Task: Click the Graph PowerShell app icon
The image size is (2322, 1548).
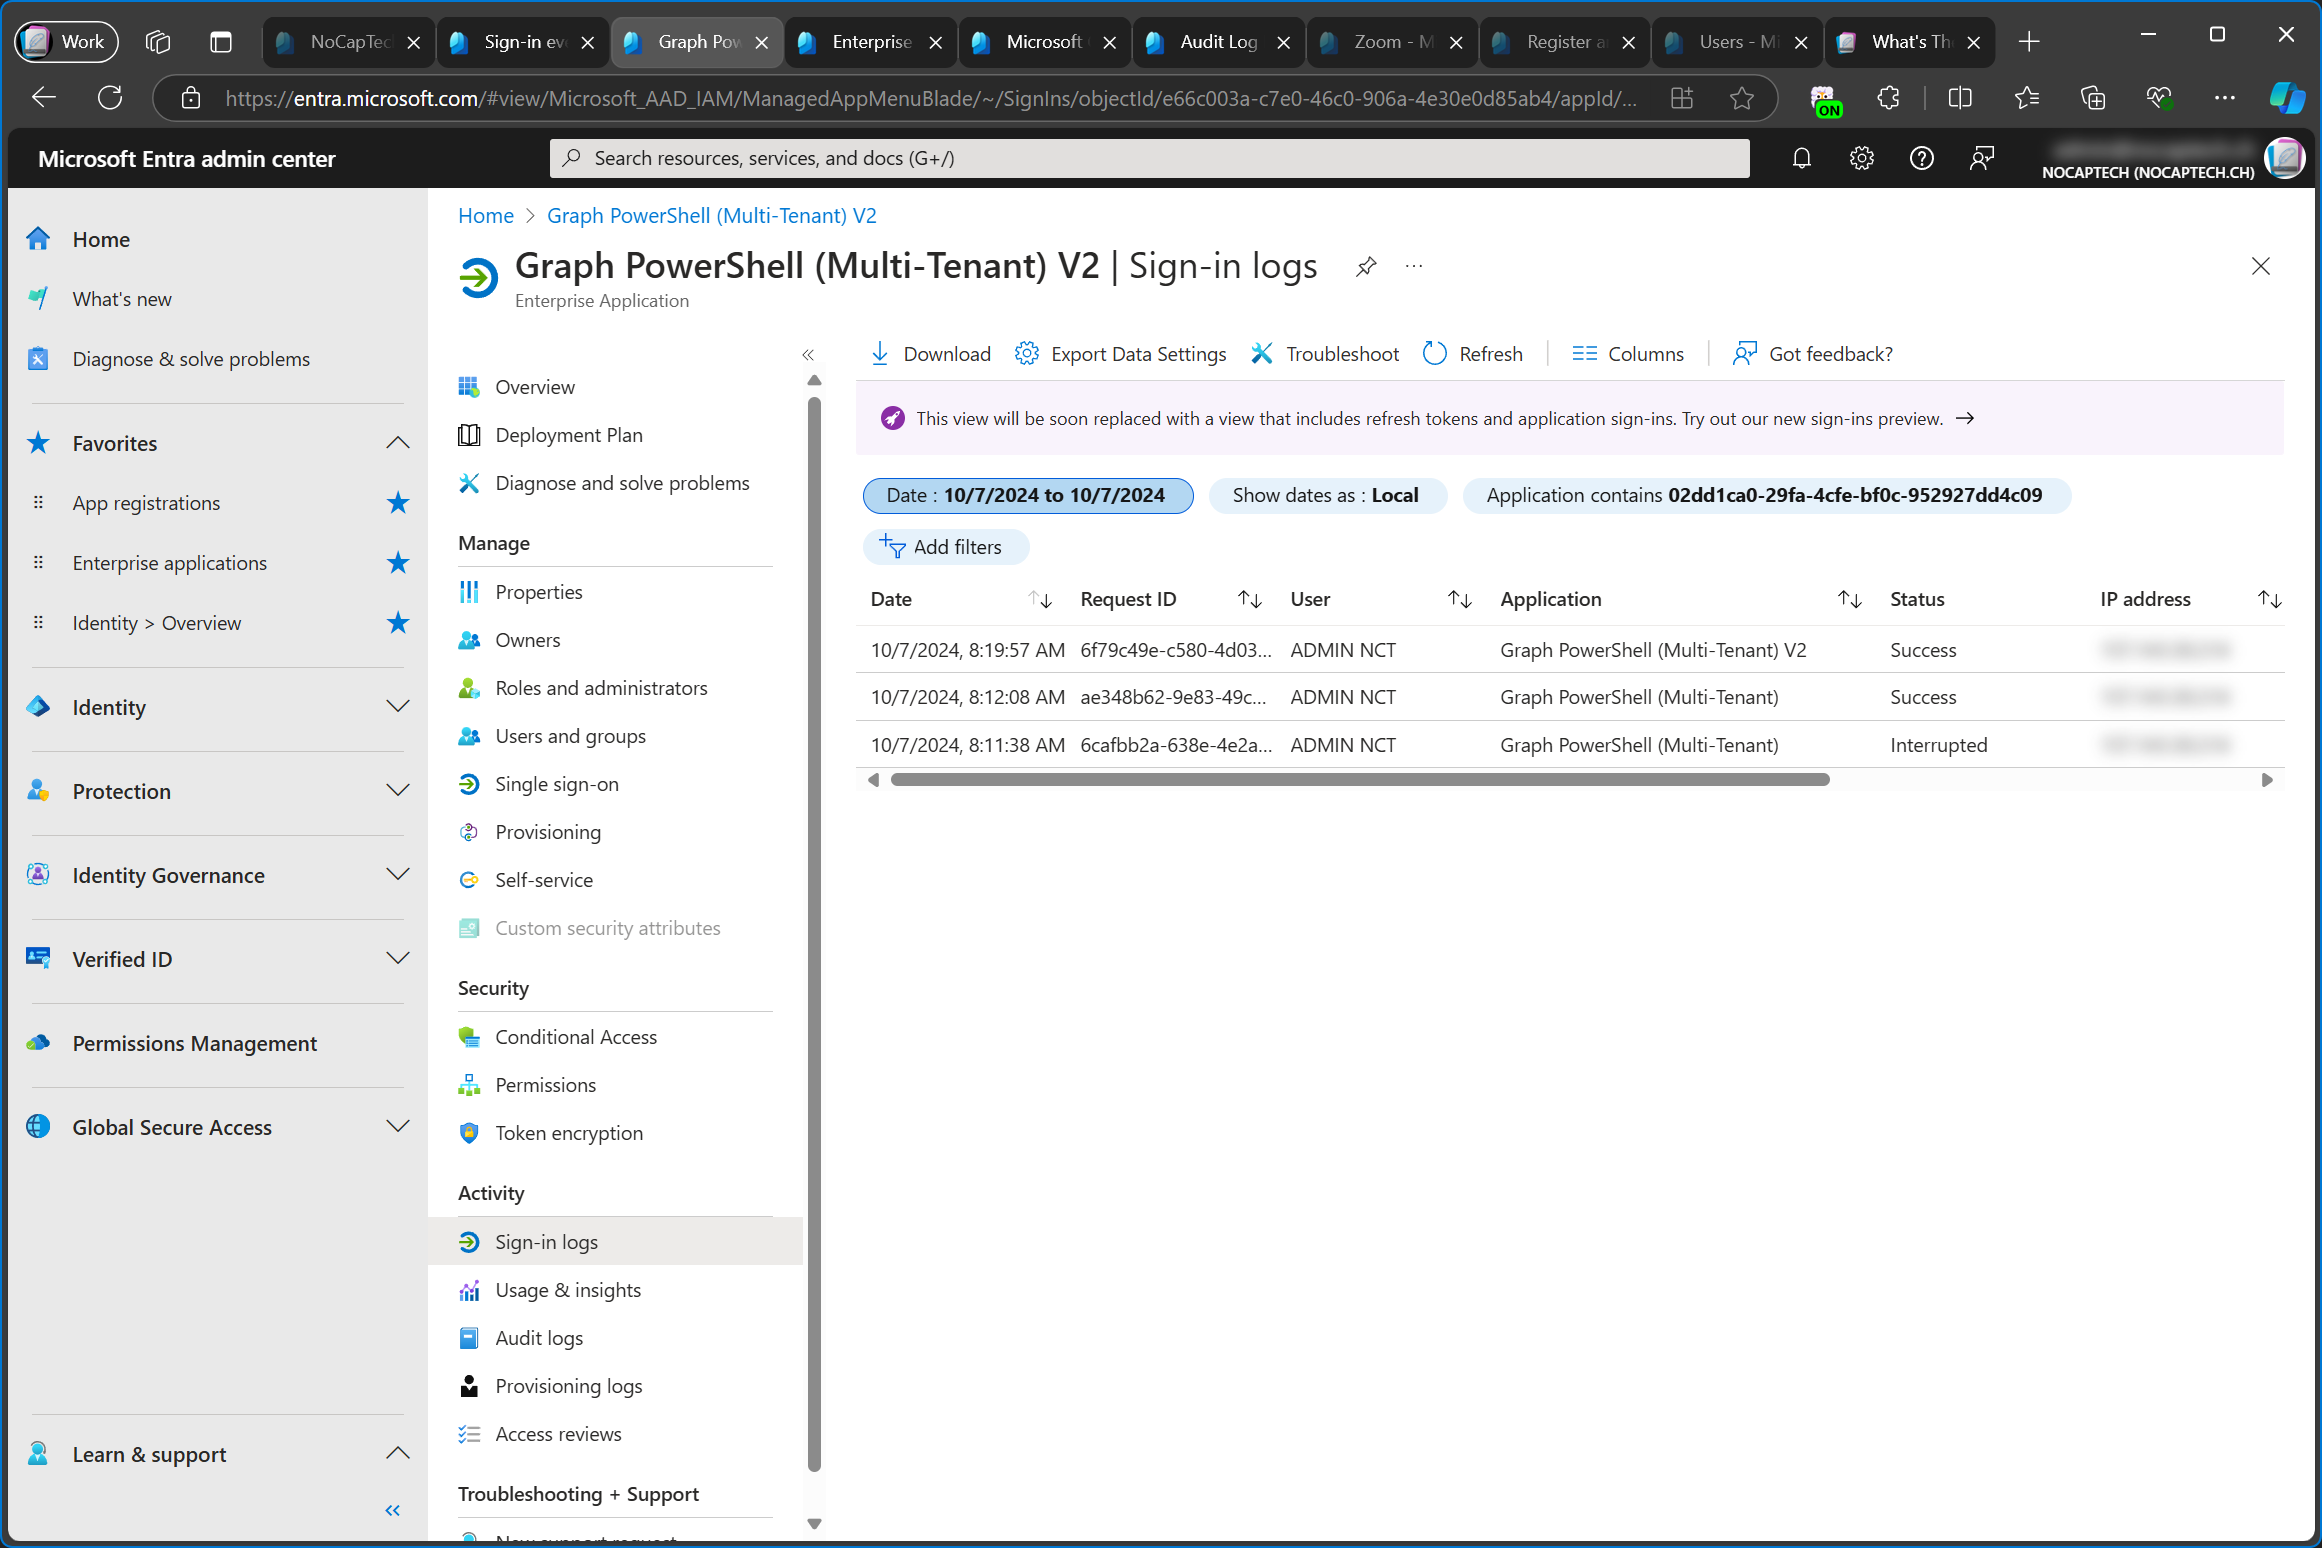Action: coord(480,276)
